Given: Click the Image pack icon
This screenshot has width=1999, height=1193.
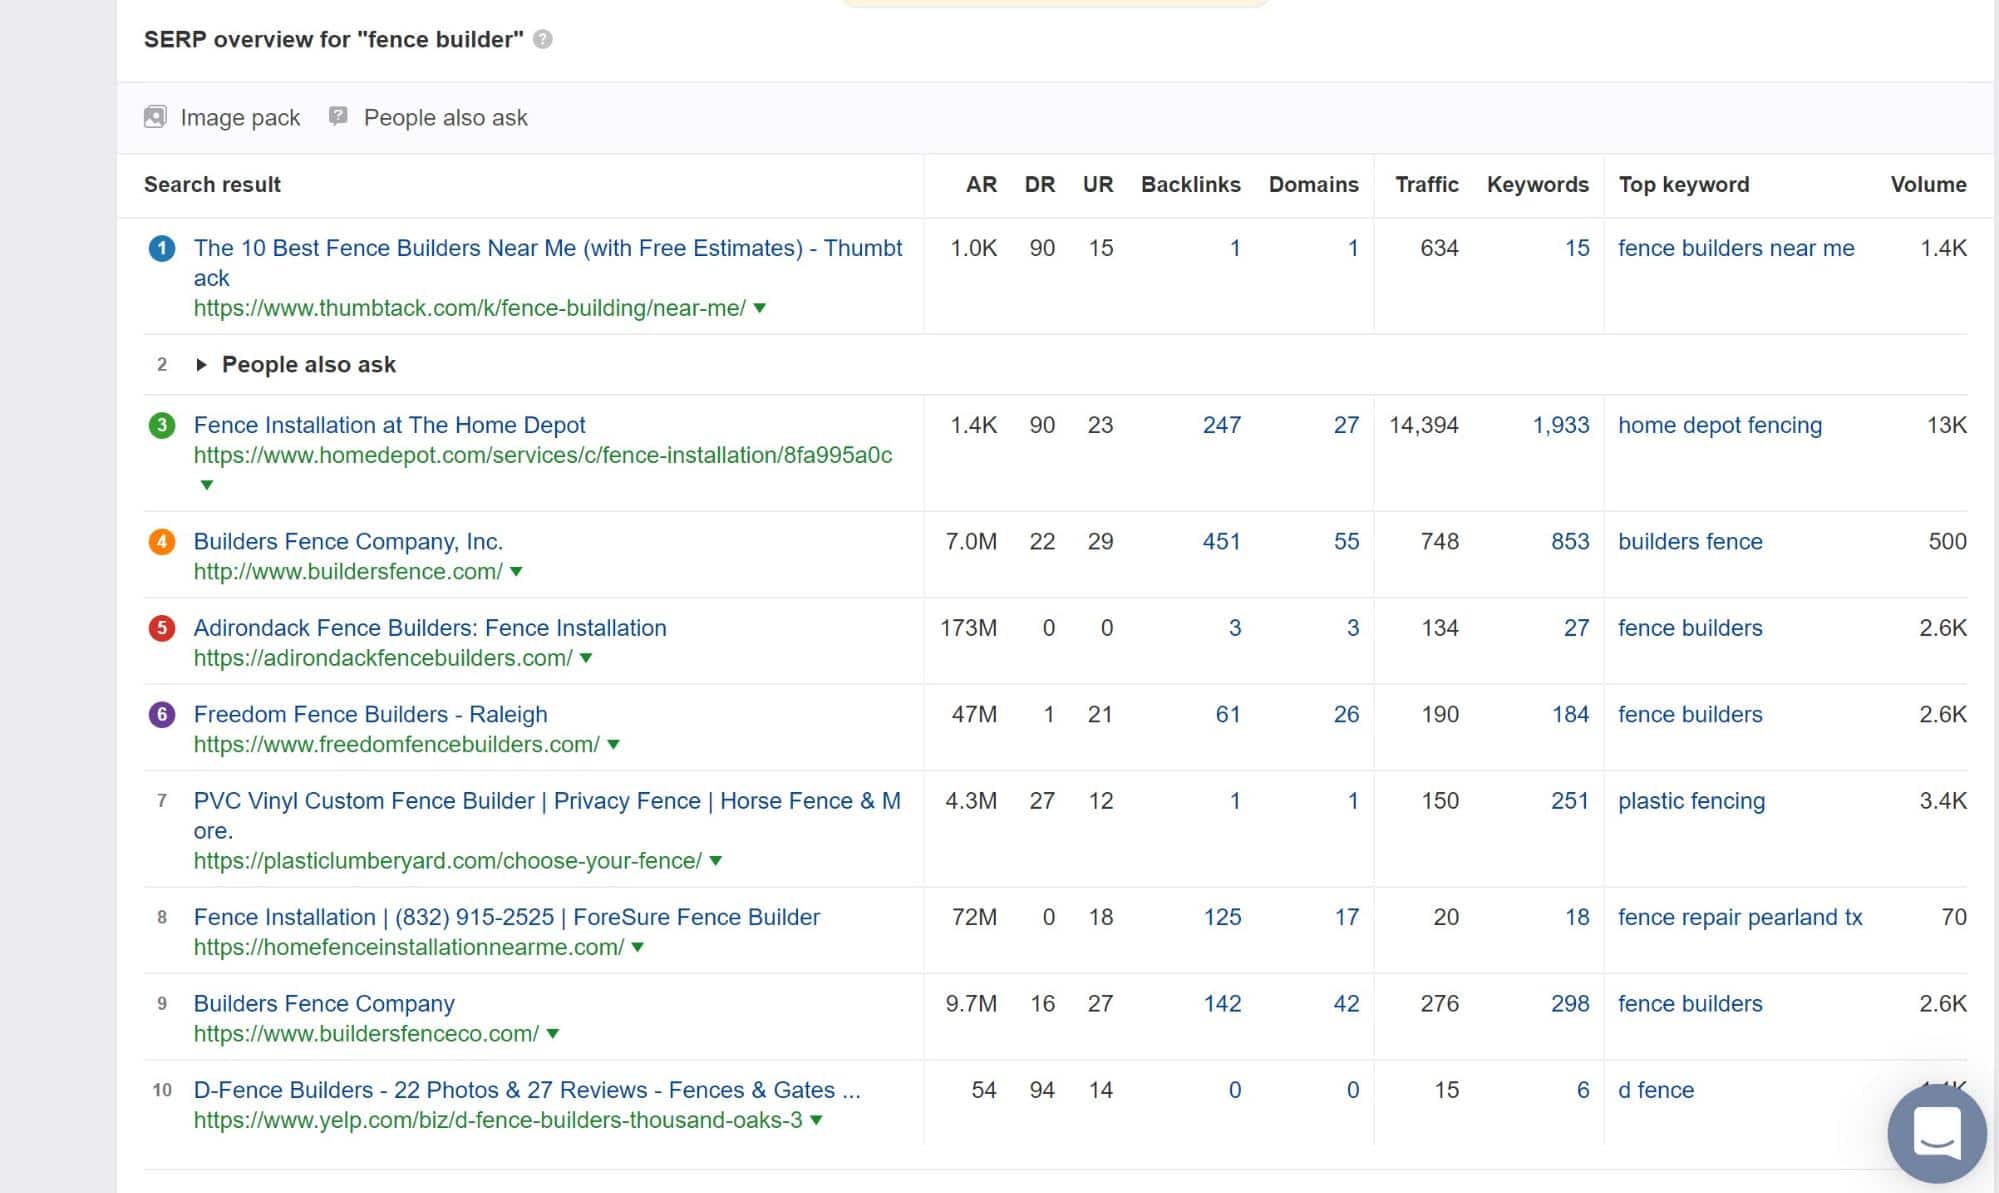Looking at the screenshot, I should tap(155, 116).
